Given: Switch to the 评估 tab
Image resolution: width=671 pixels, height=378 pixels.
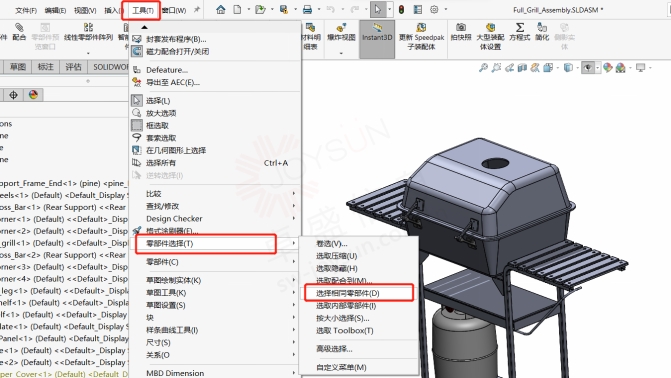Looking at the screenshot, I should pyautogui.click(x=73, y=67).
